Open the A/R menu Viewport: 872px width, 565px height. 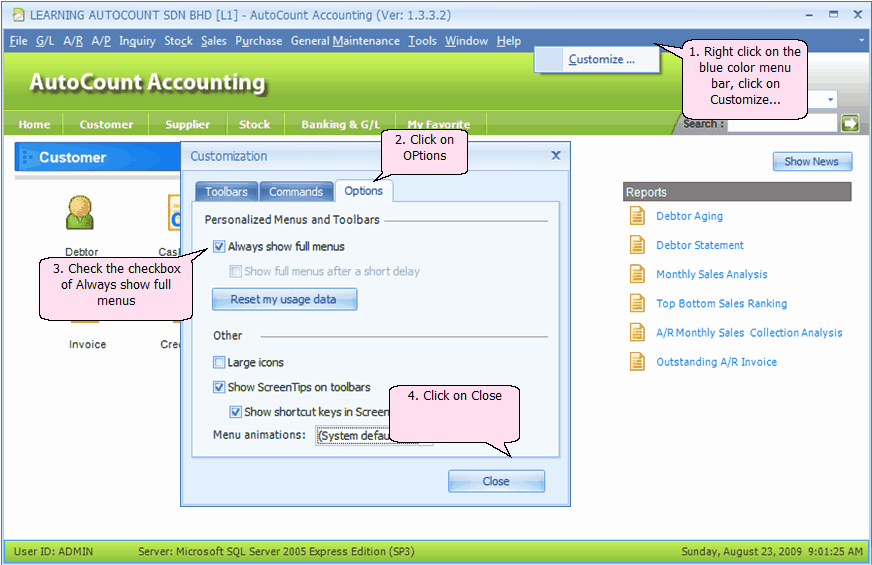73,41
